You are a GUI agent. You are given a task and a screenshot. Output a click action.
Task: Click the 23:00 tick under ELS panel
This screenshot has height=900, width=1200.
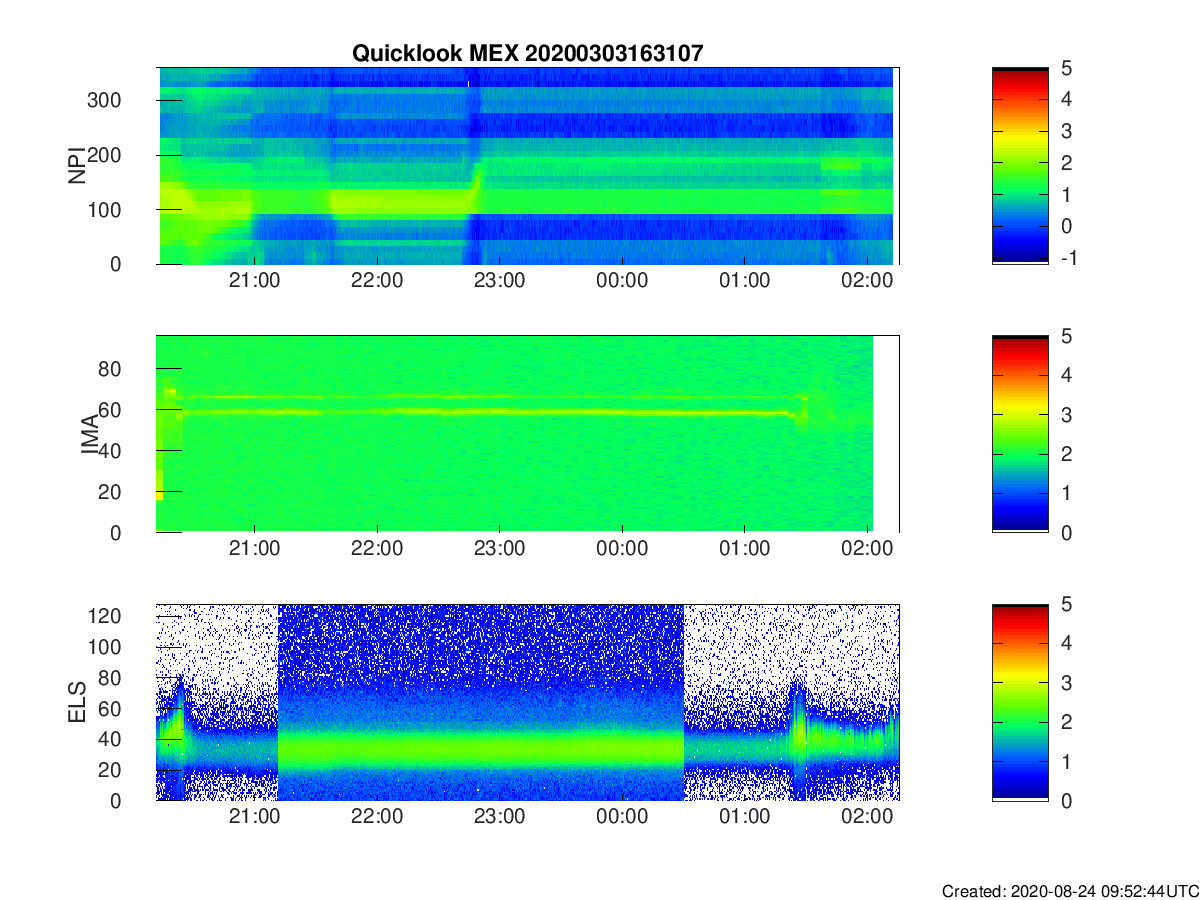499,817
